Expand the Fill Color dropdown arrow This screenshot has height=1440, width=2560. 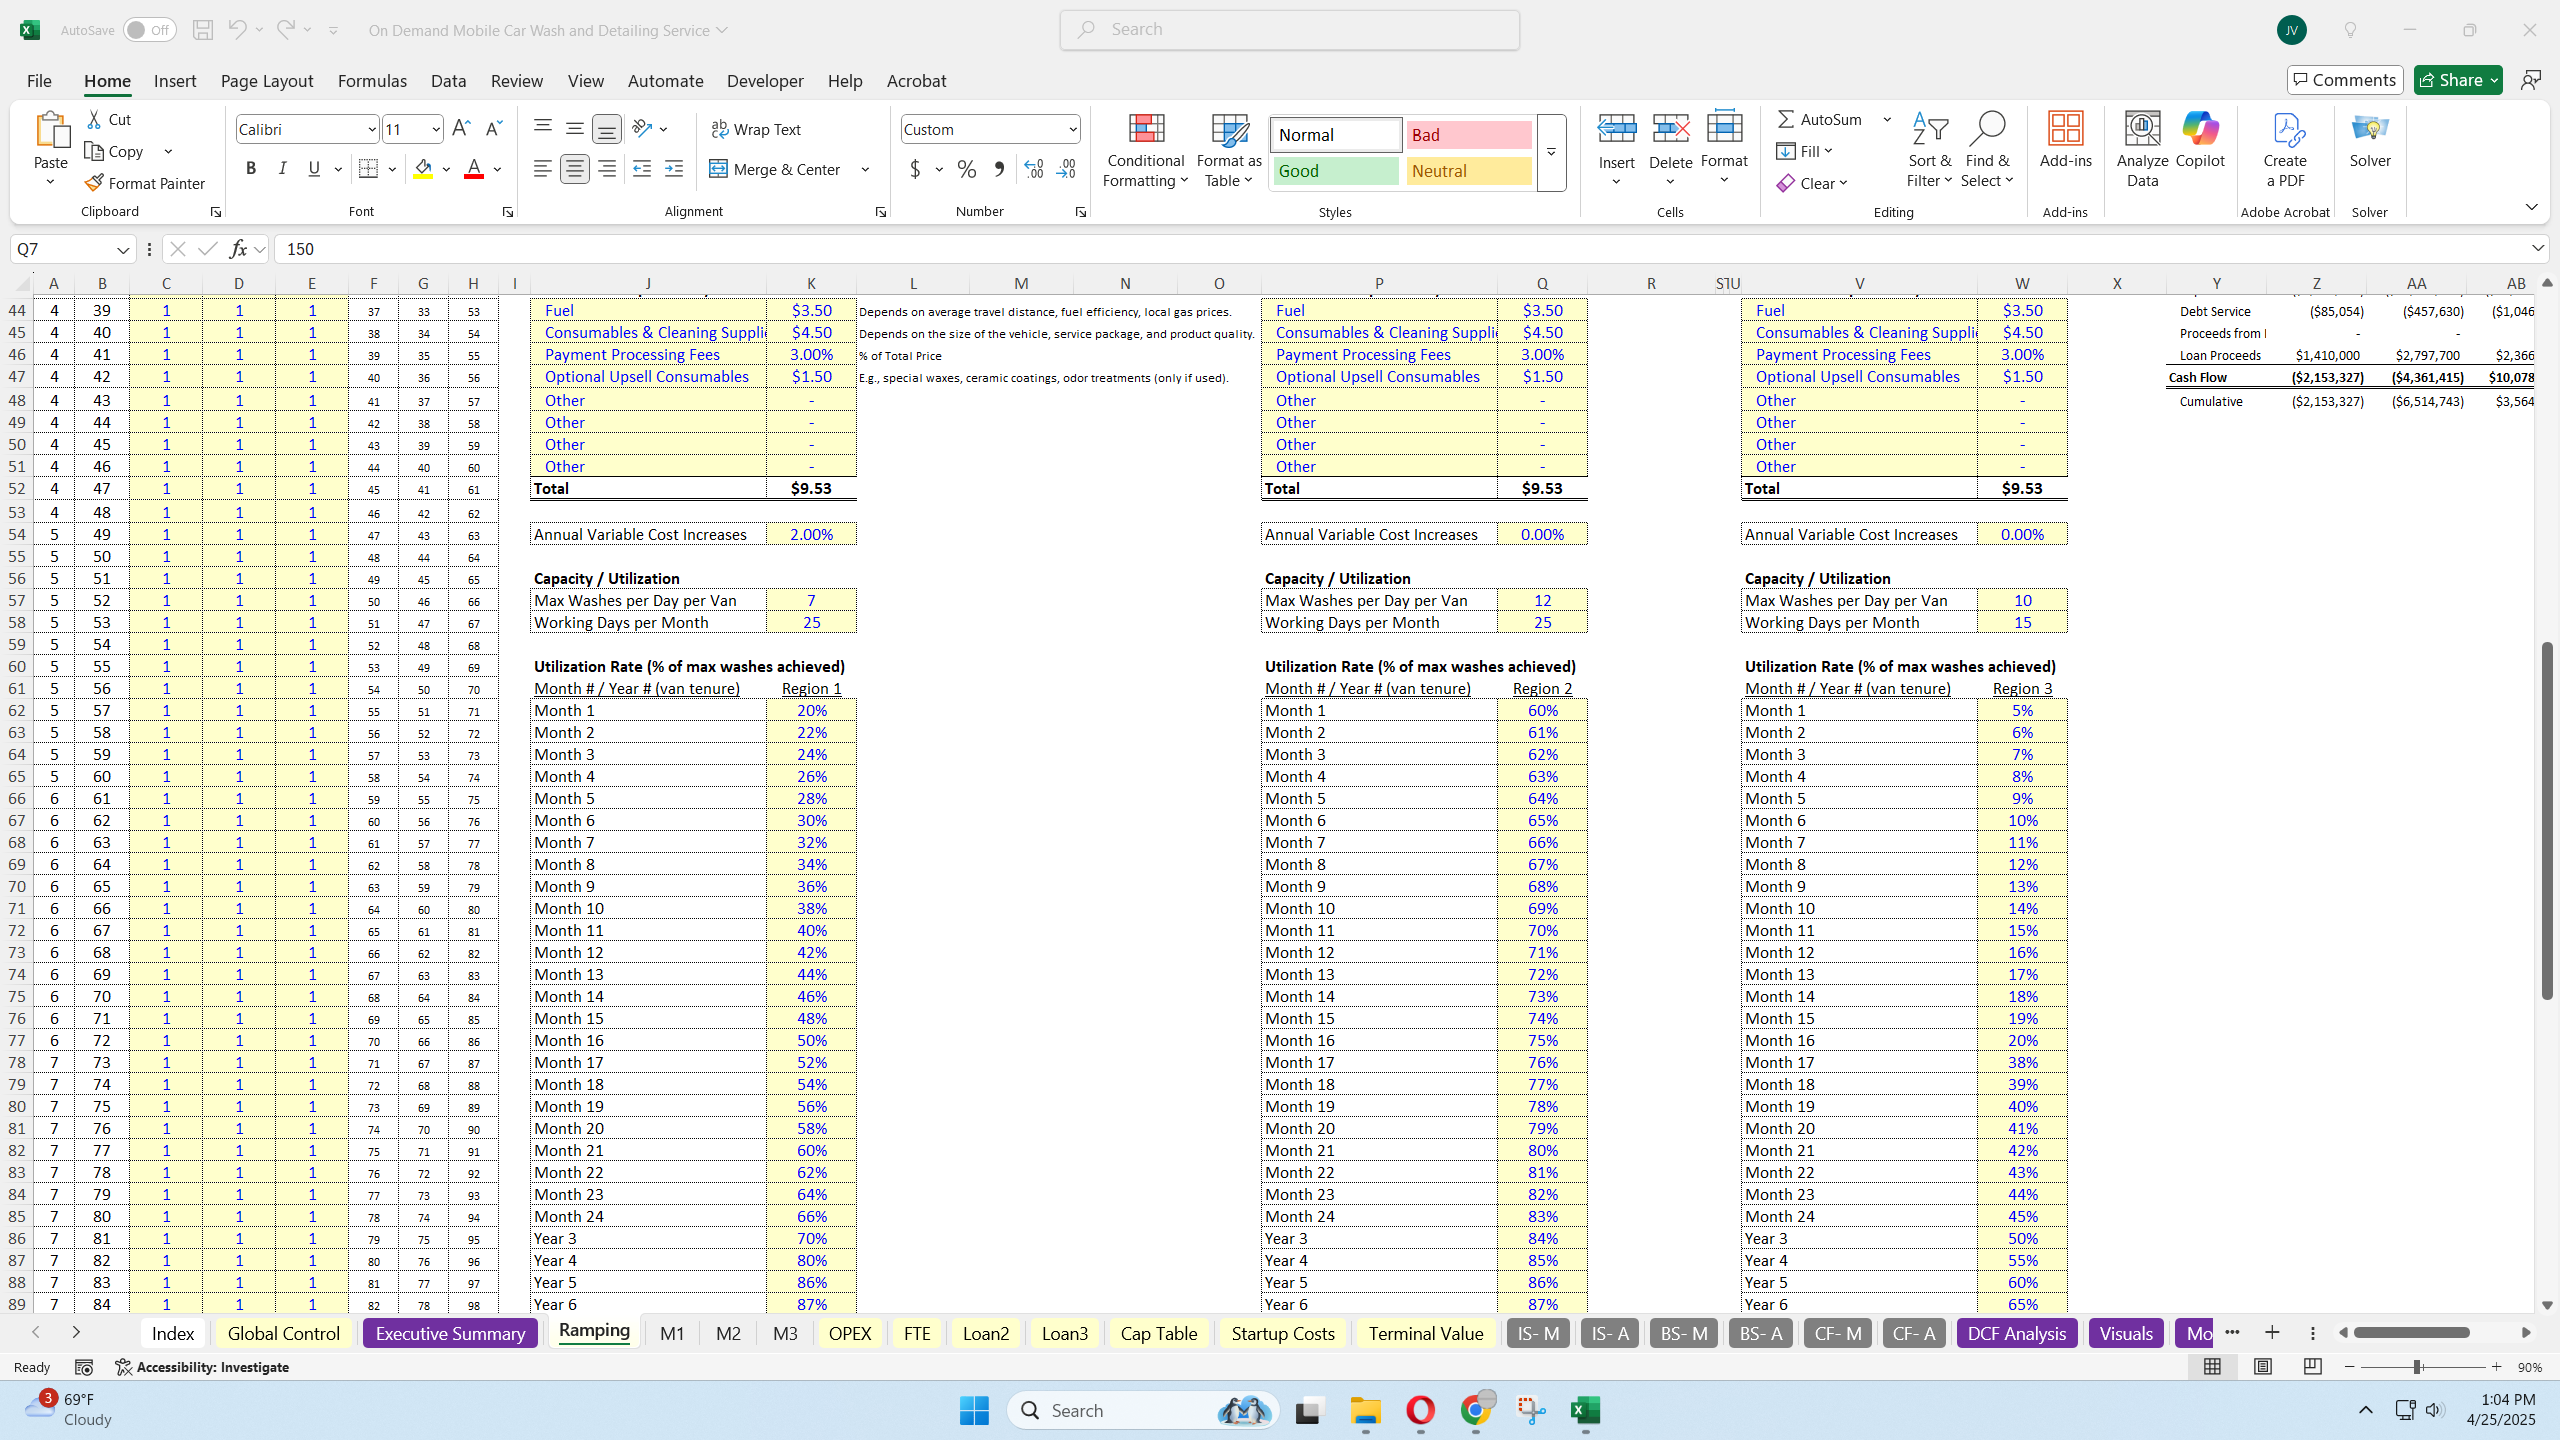pyautogui.click(x=446, y=169)
